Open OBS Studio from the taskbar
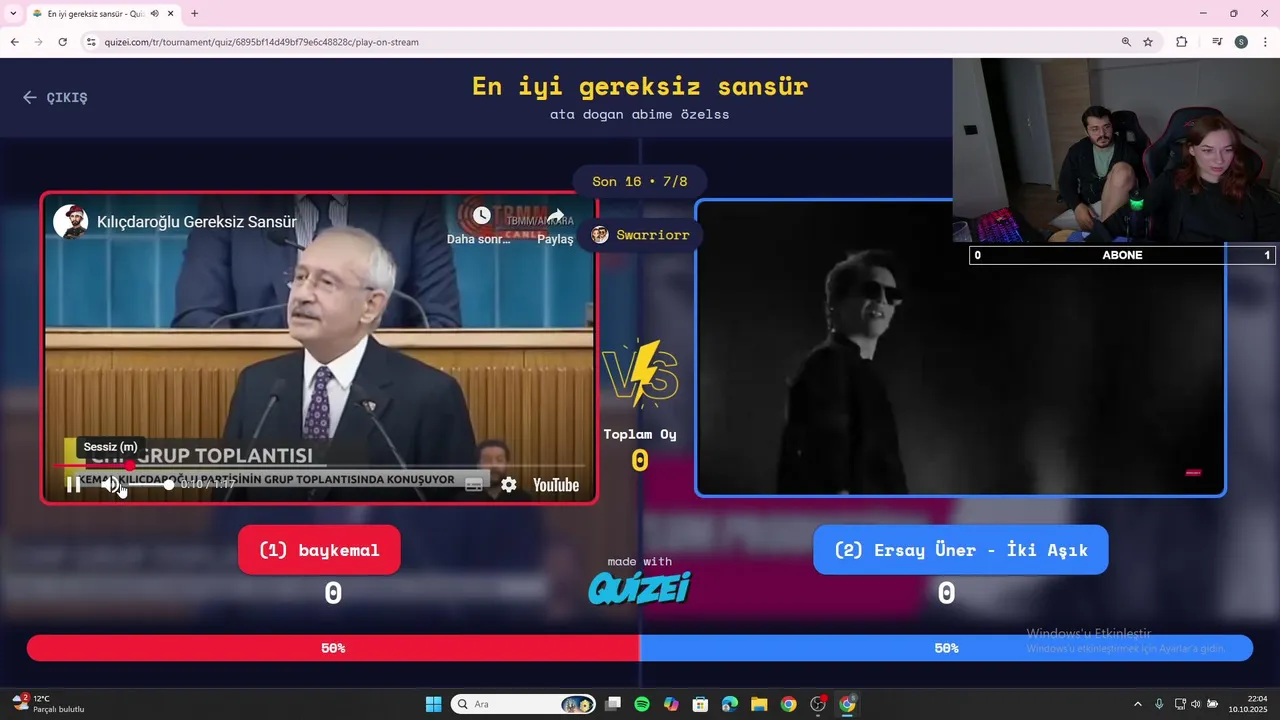The width and height of the screenshot is (1280, 720). (818, 704)
